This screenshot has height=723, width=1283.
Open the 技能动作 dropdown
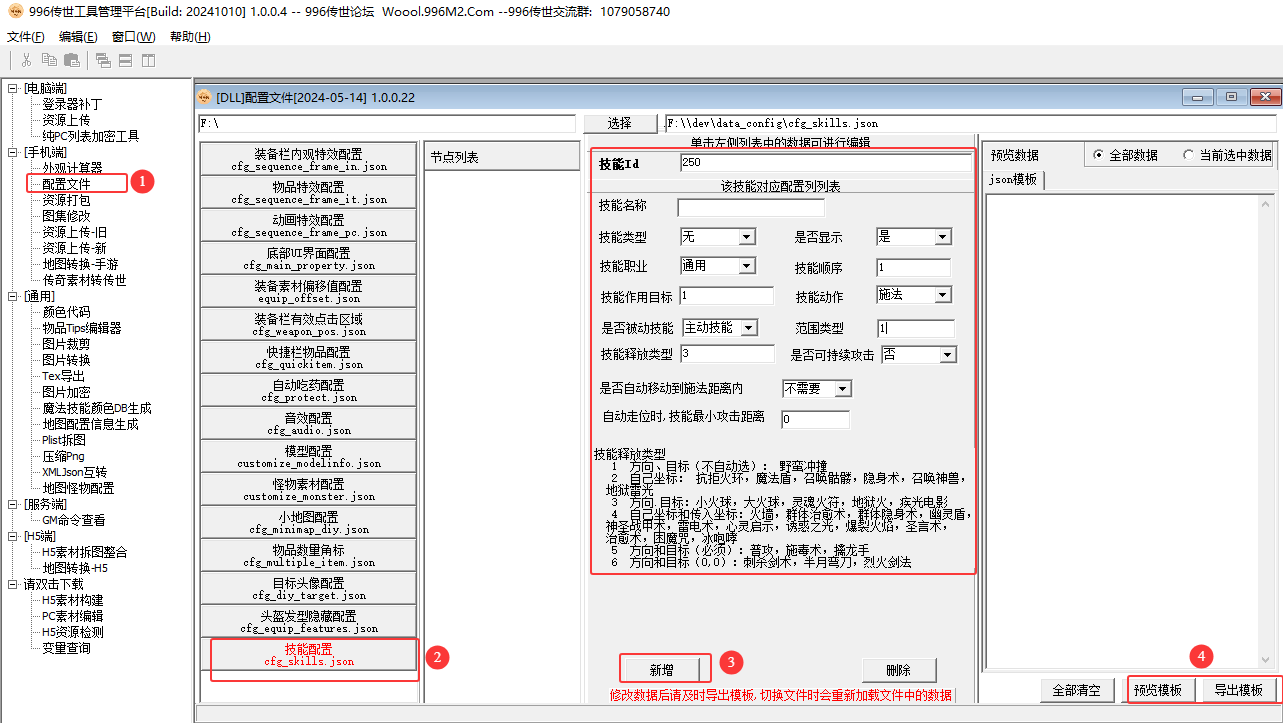click(x=942, y=295)
